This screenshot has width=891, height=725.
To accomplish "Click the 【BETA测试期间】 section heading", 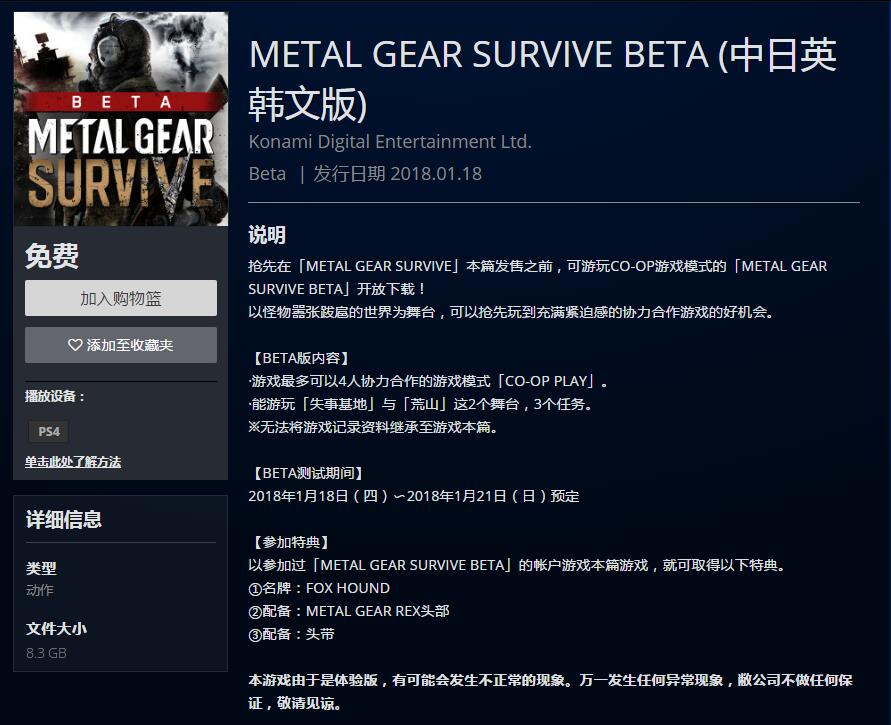I will [x=309, y=473].
